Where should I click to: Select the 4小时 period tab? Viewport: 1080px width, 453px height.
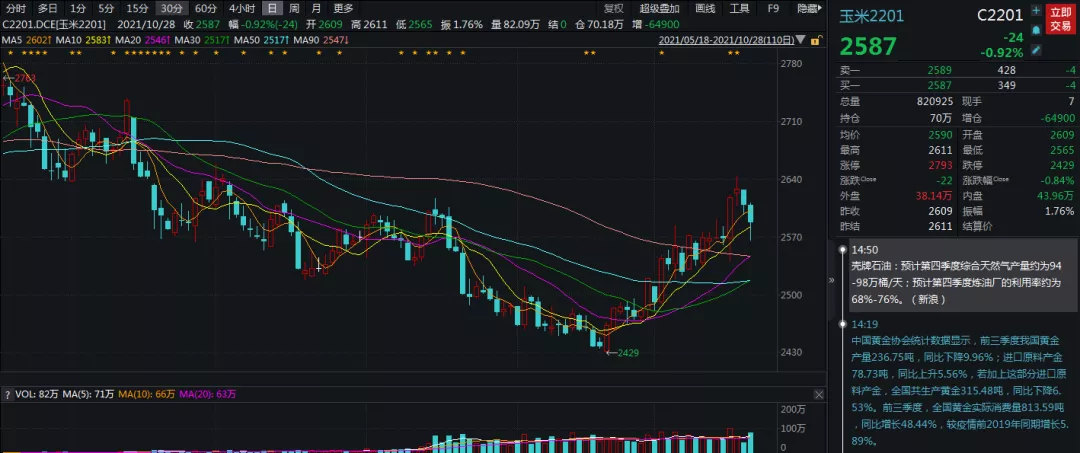242,9
